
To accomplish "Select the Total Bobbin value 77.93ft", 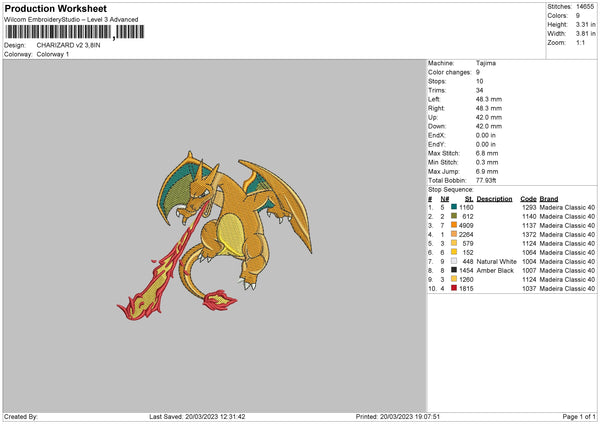I will pyautogui.click(x=486, y=180).
